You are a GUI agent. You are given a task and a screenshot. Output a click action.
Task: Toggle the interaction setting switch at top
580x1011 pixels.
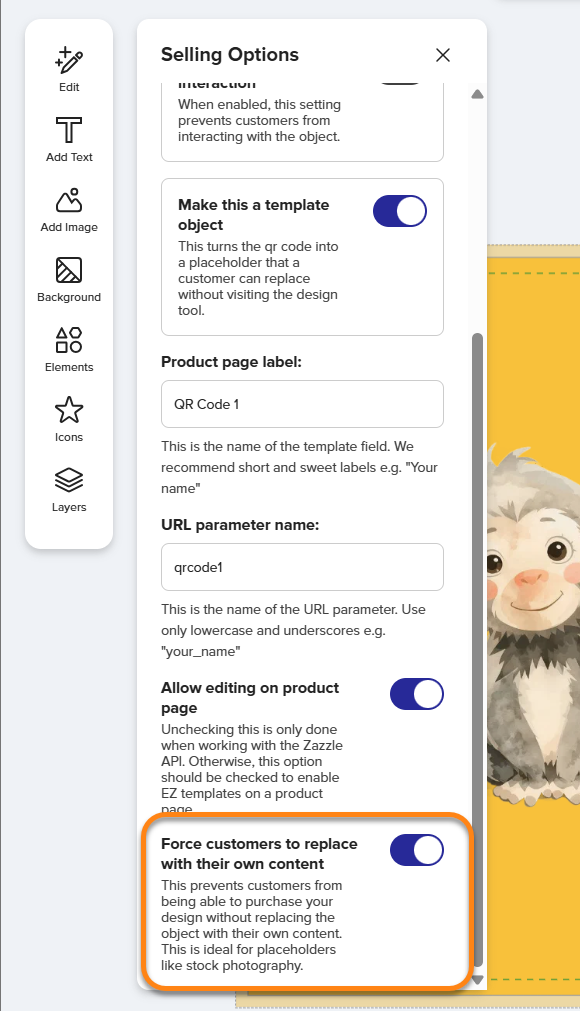(400, 83)
